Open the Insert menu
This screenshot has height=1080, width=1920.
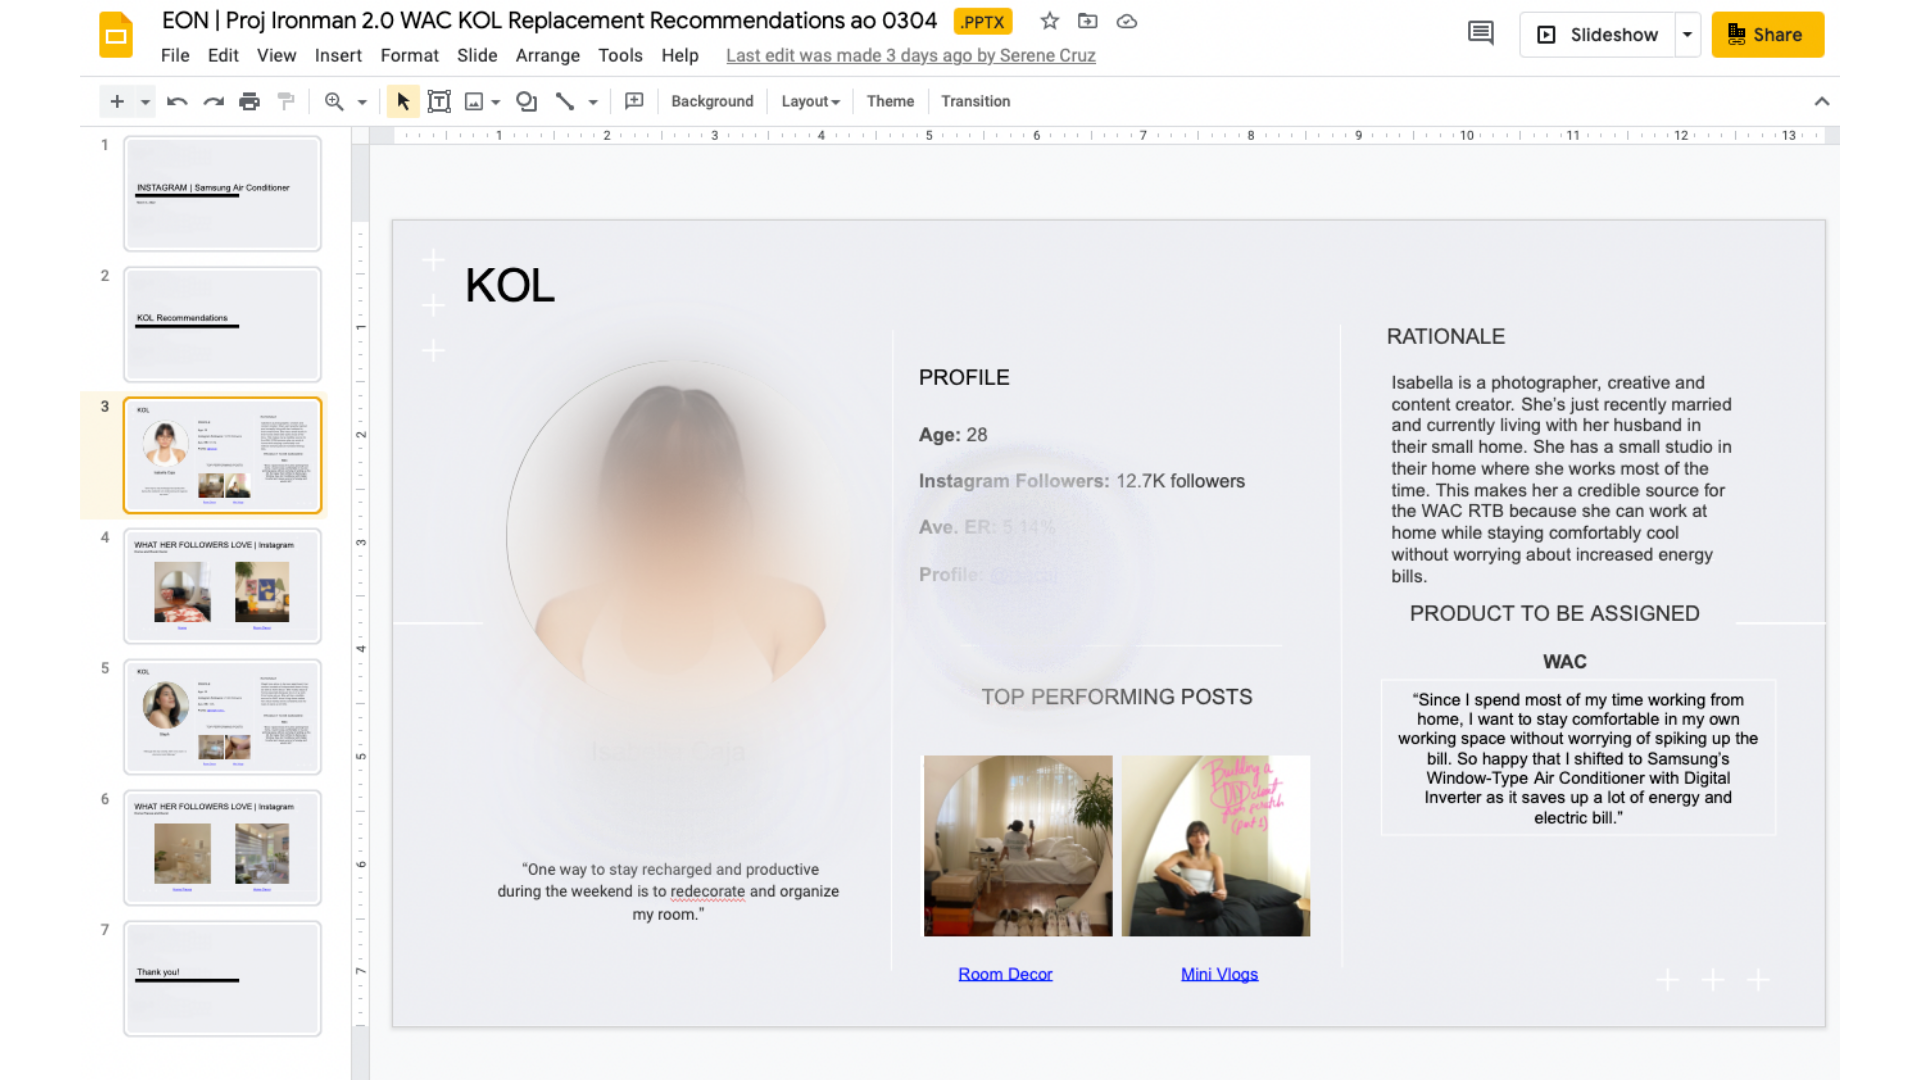[x=338, y=55]
